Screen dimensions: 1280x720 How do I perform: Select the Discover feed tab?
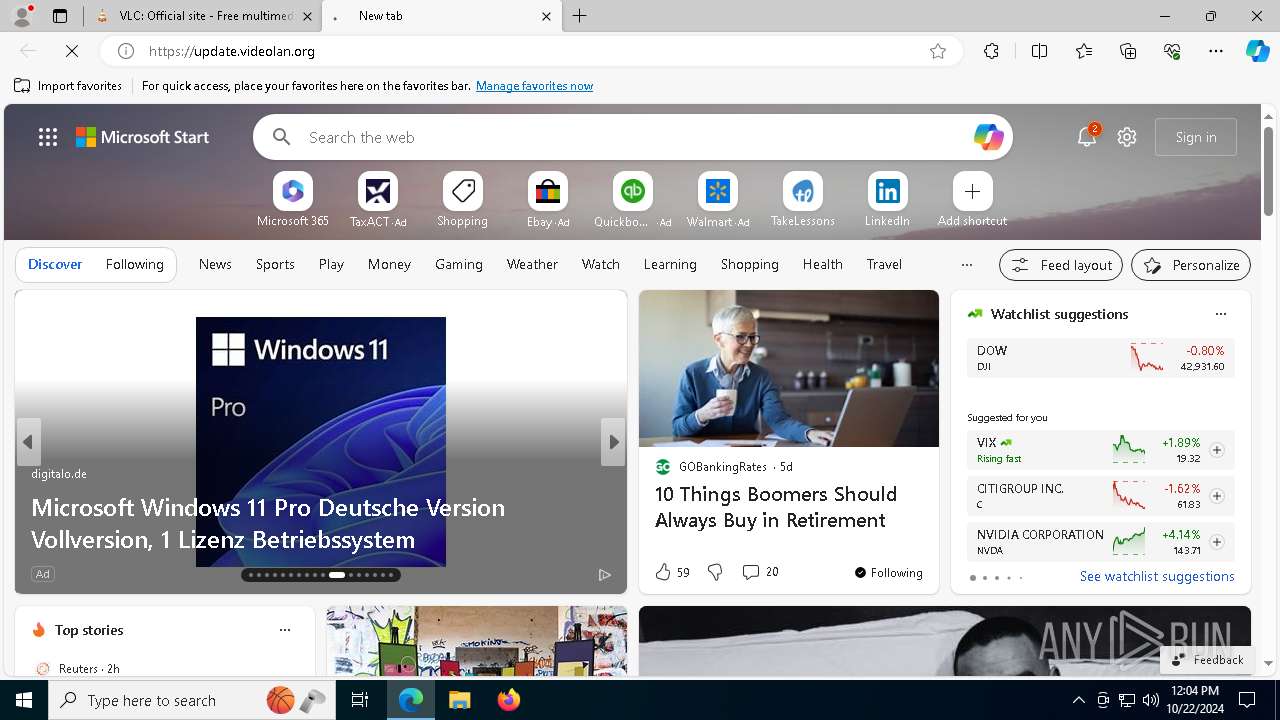[55, 264]
